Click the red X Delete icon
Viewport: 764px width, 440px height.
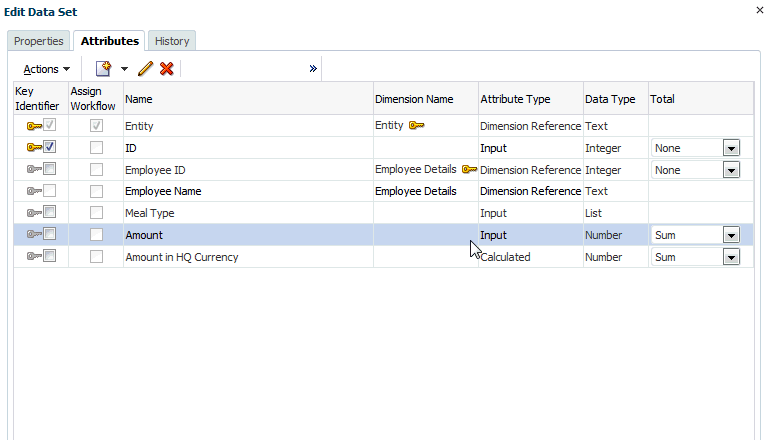coord(167,69)
